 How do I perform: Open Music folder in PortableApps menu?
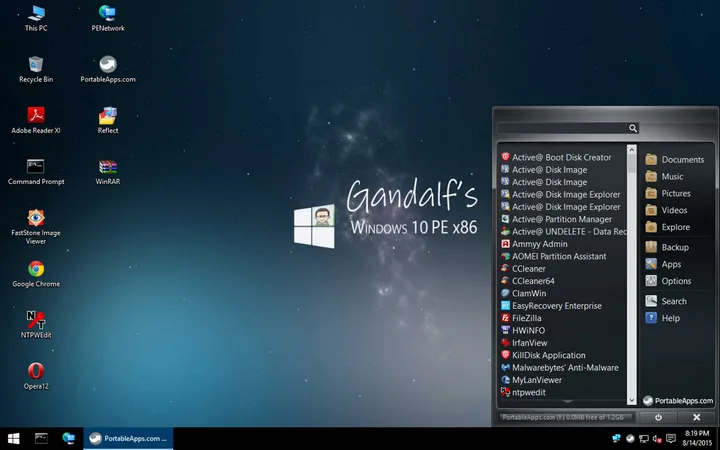(664, 176)
